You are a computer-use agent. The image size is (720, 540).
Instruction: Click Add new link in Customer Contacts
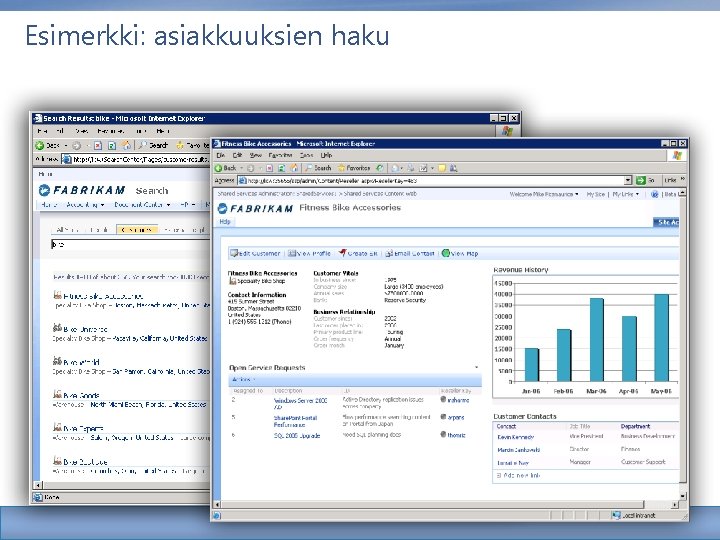(x=518, y=475)
